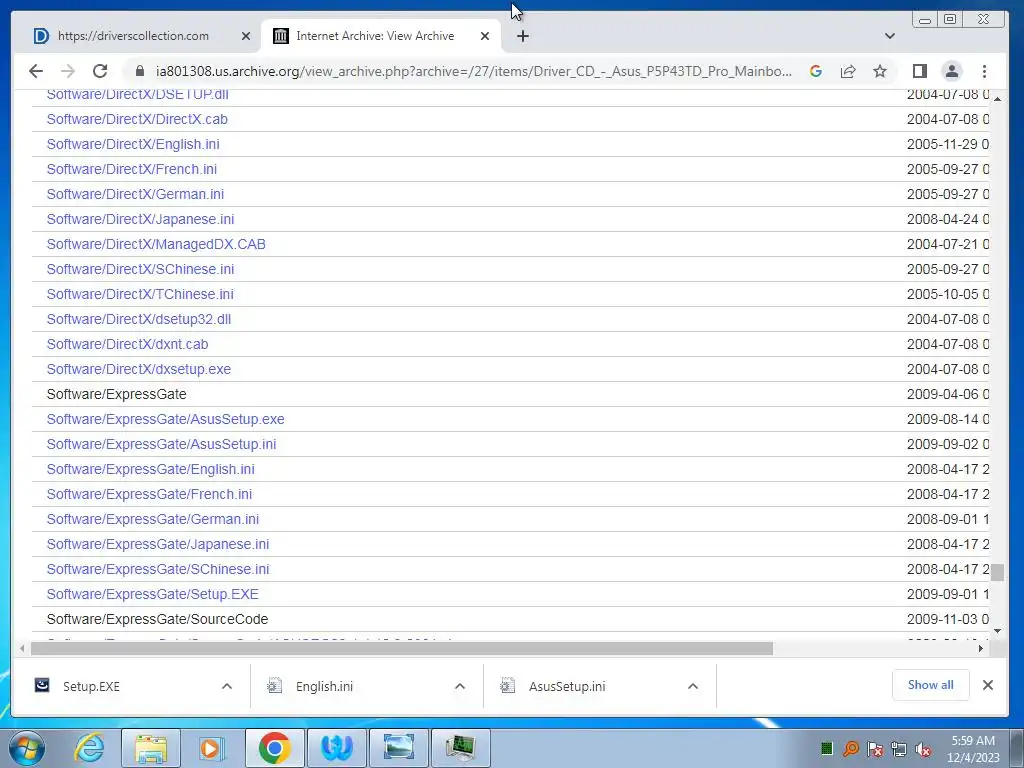Open Windows Media Player from the taskbar
The width and height of the screenshot is (1024, 768).
coord(211,748)
